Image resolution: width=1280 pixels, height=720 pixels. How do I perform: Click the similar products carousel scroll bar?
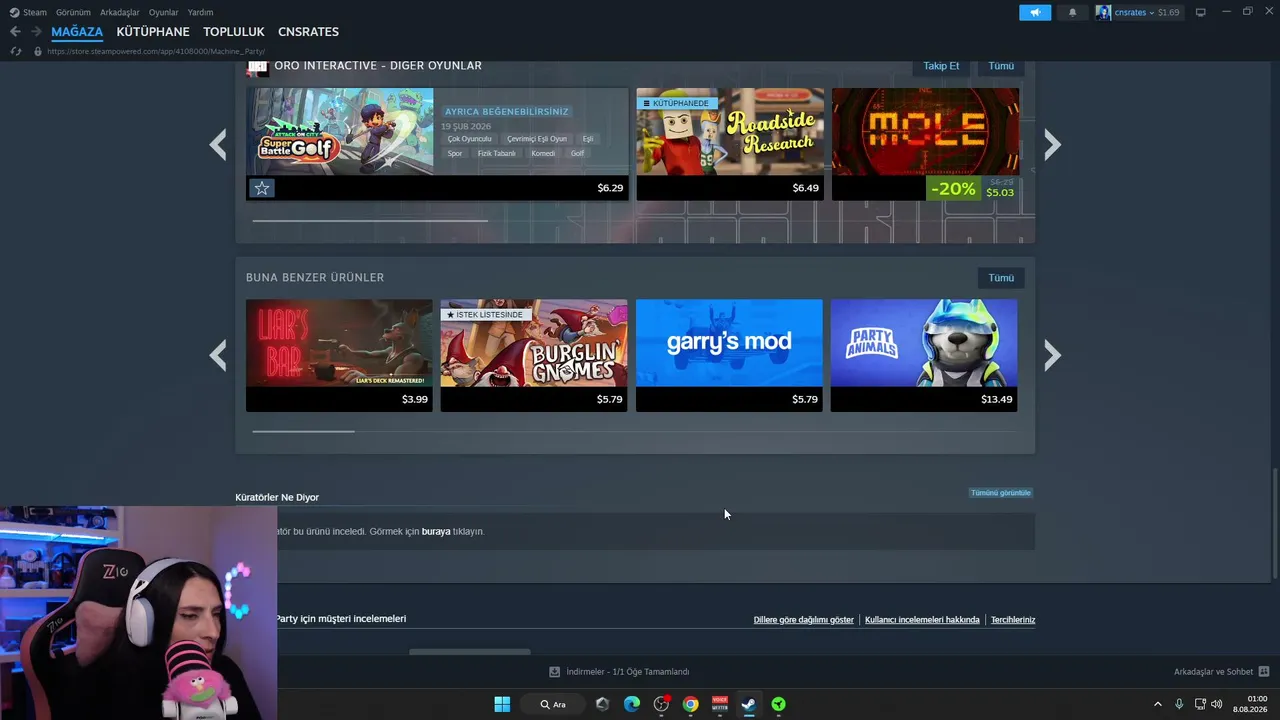(x=303, y=431)
